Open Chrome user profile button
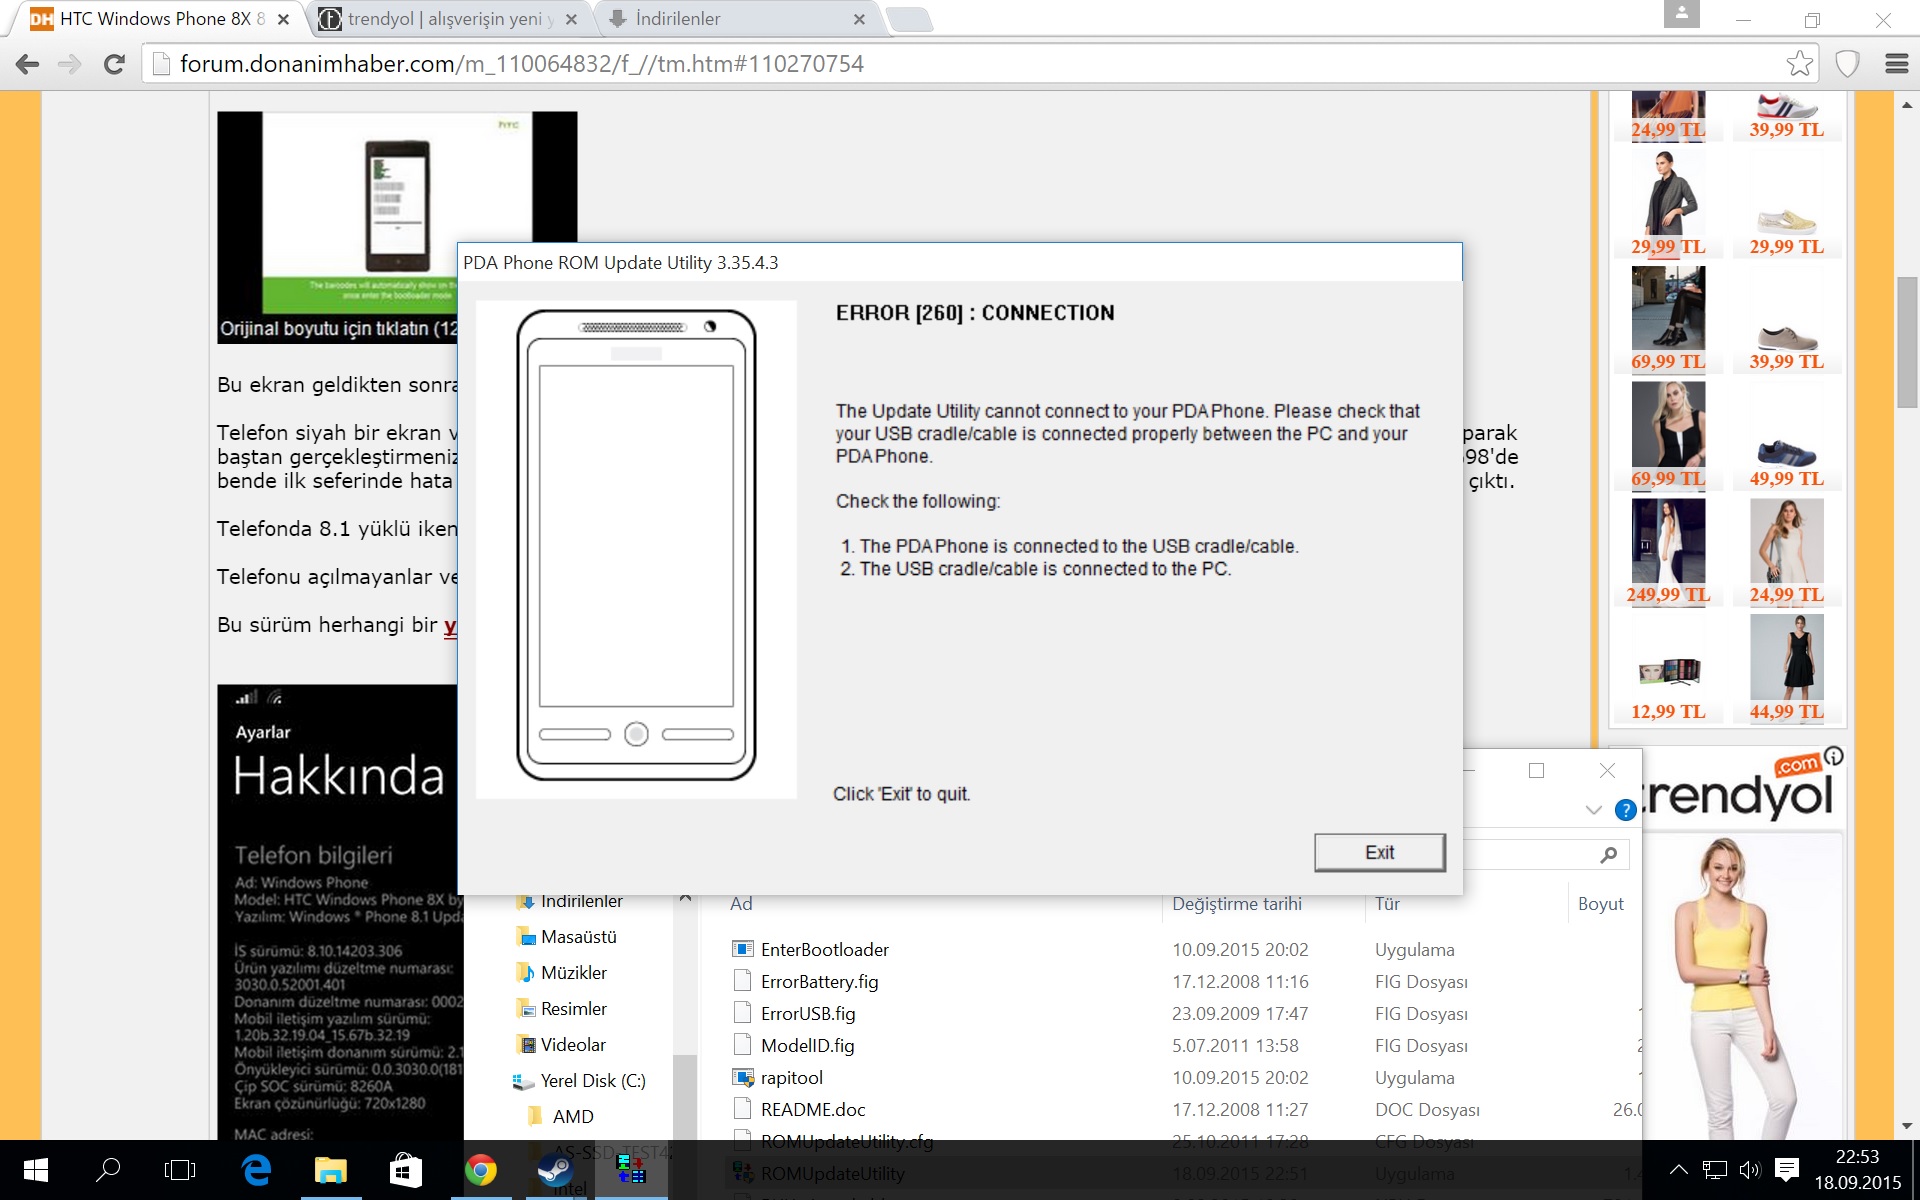 pyautogui.click(x=1681, y=13)
